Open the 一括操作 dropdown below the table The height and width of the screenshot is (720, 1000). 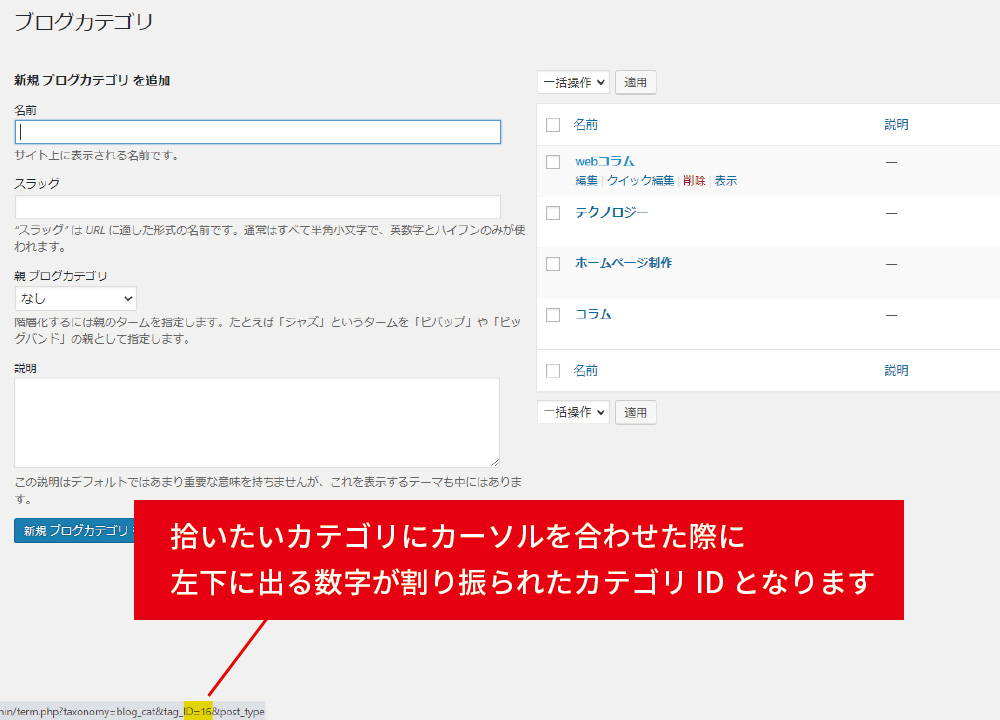[573, 412]
